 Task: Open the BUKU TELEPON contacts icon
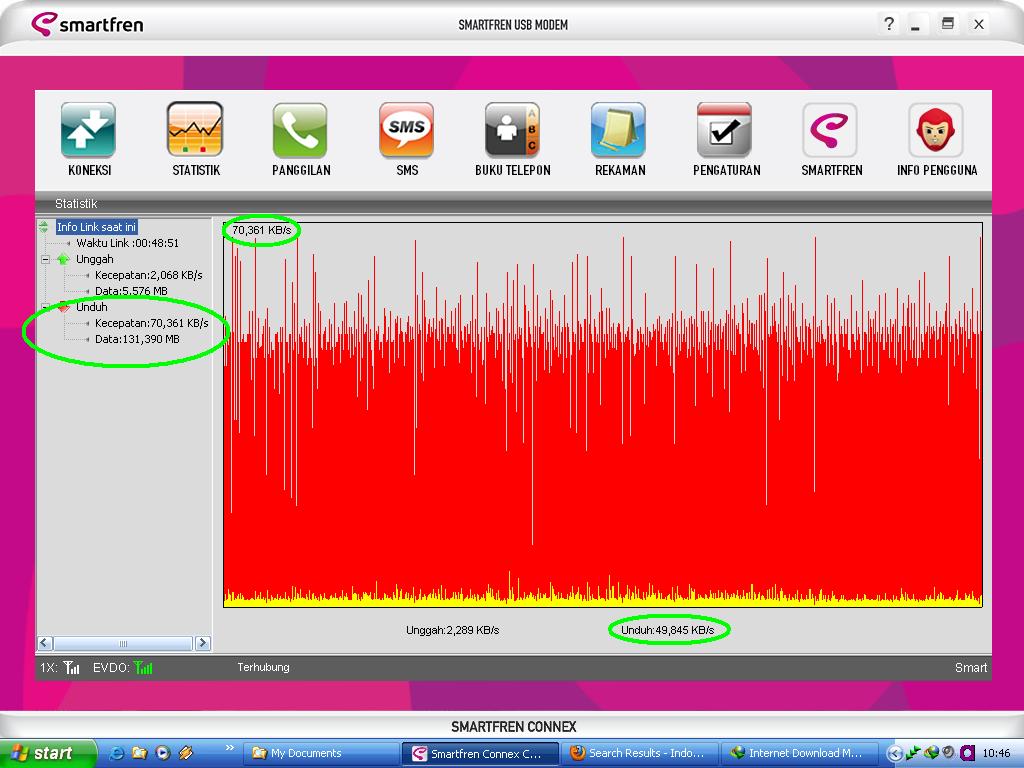(x=512, y=130)
